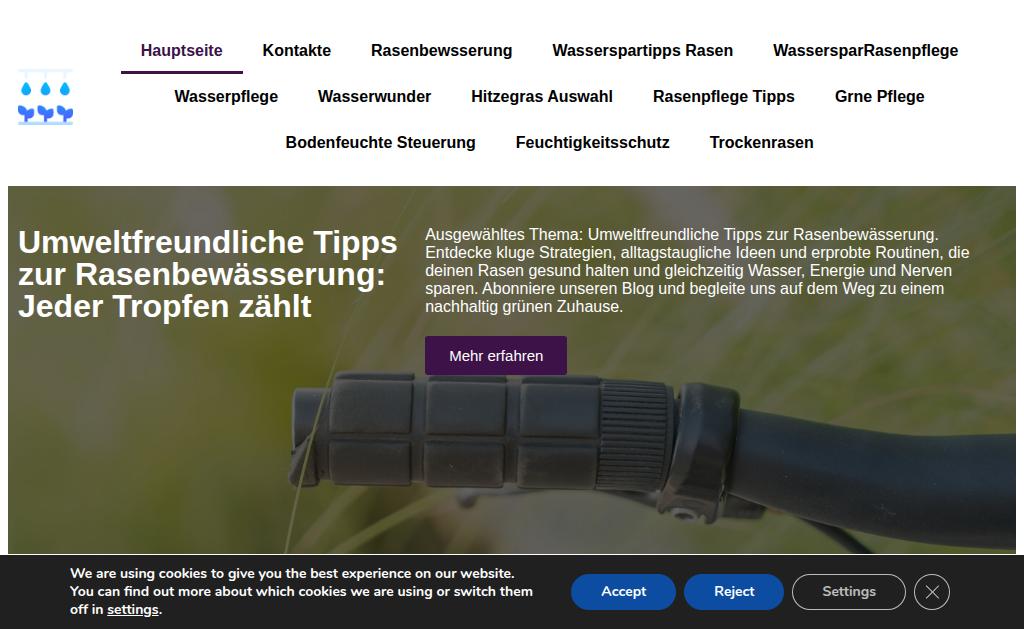Click the Mehr erfahren button

coord(496,356)
